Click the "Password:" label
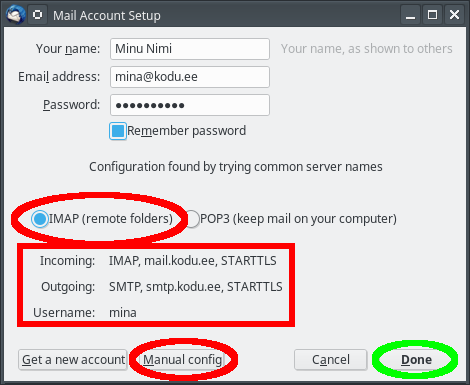 71,105
